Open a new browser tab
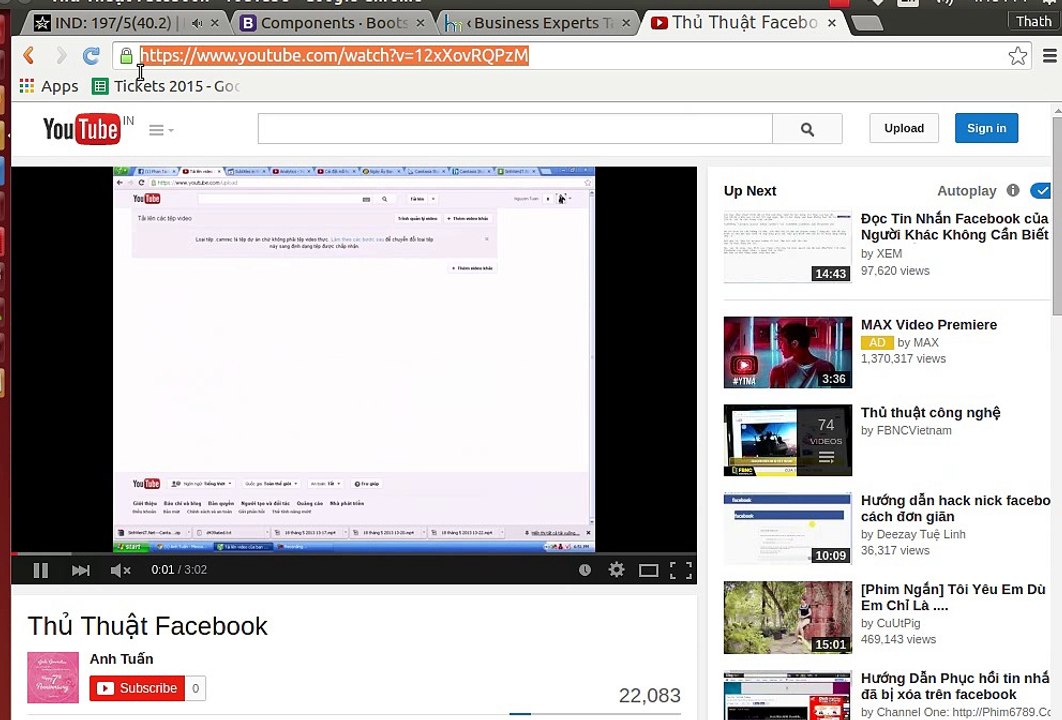This screenshot has width=1062, height=720. [x=866, y=24]
